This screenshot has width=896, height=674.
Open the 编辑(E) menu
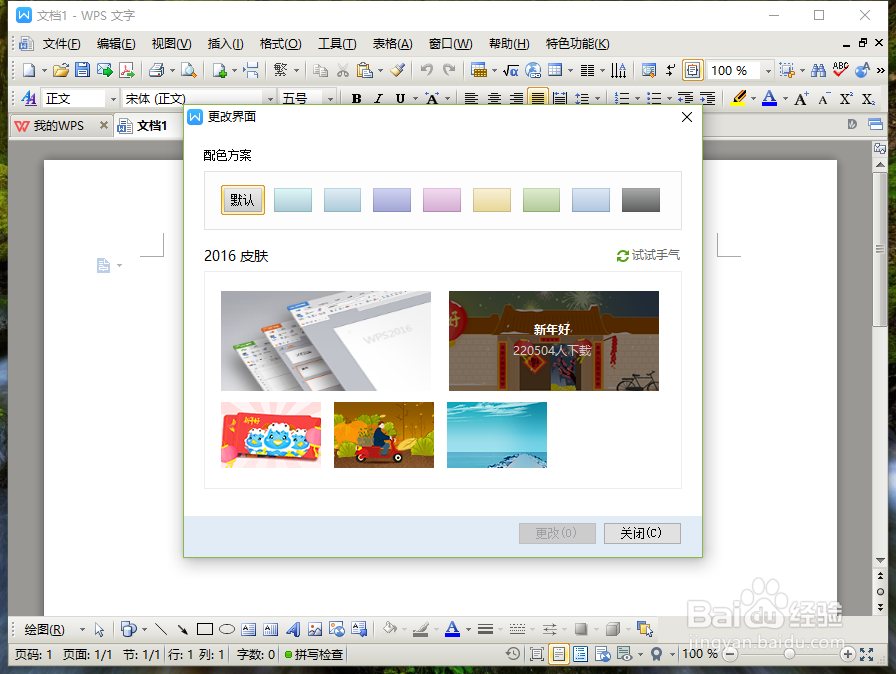tap(116, 44)
